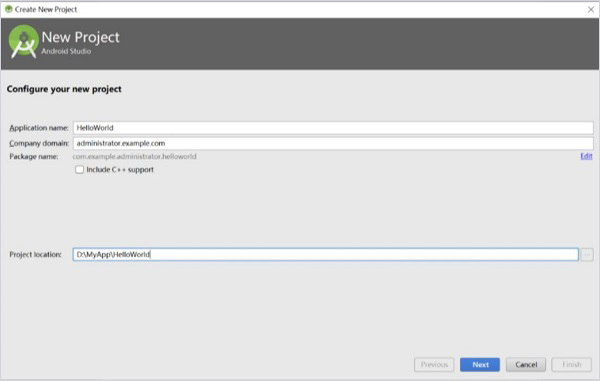600x381 pixels.
Task: Click the Project location input field
Action: point(326,254)
